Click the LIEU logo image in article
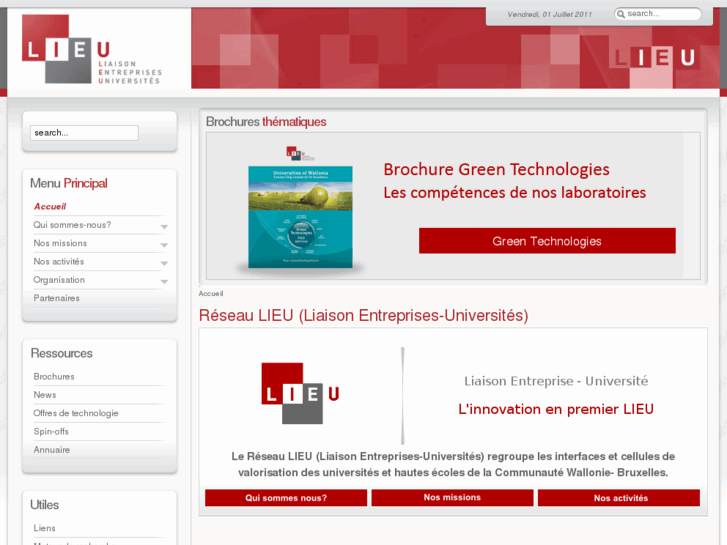The height and width of the screenshot is (545, 727). pyautogui.click(x=300, y=393)
